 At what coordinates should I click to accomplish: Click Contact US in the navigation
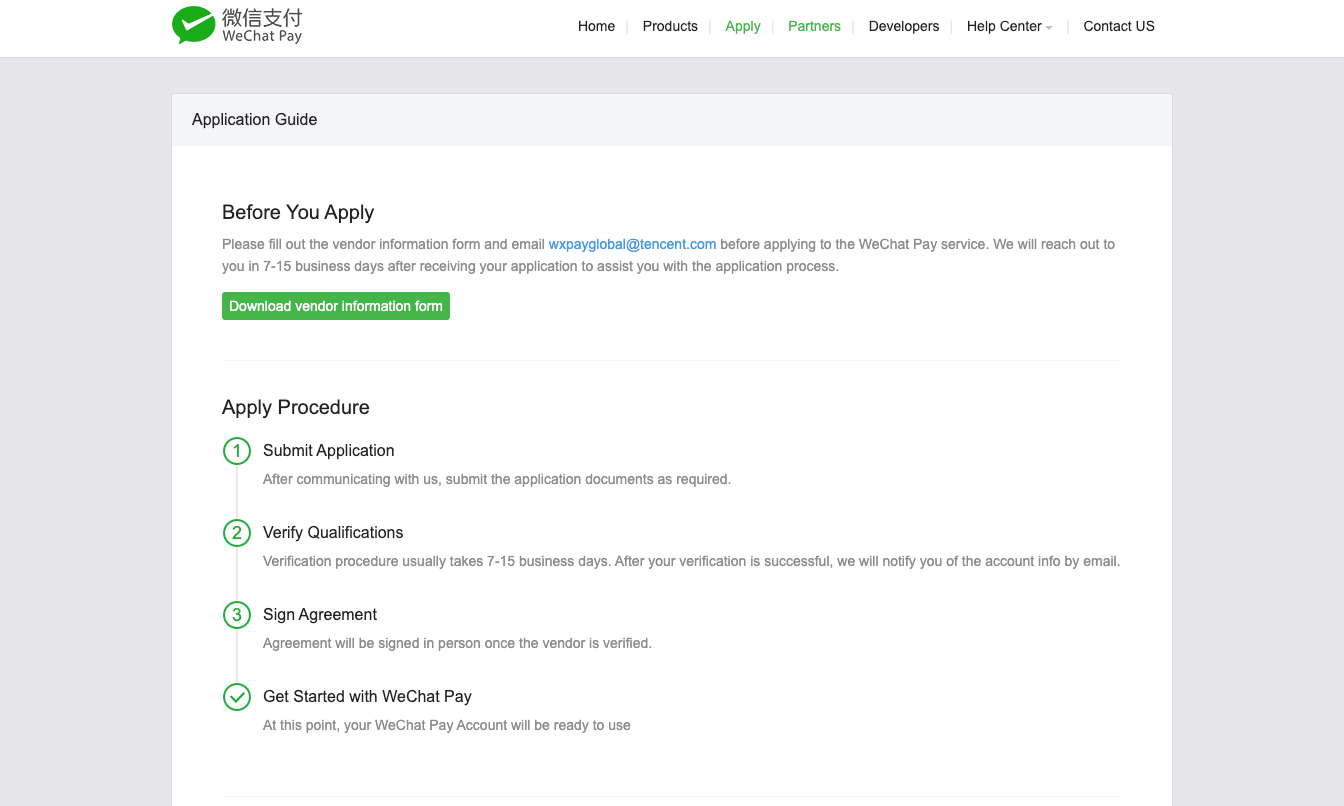click(x=1118, y=27)
